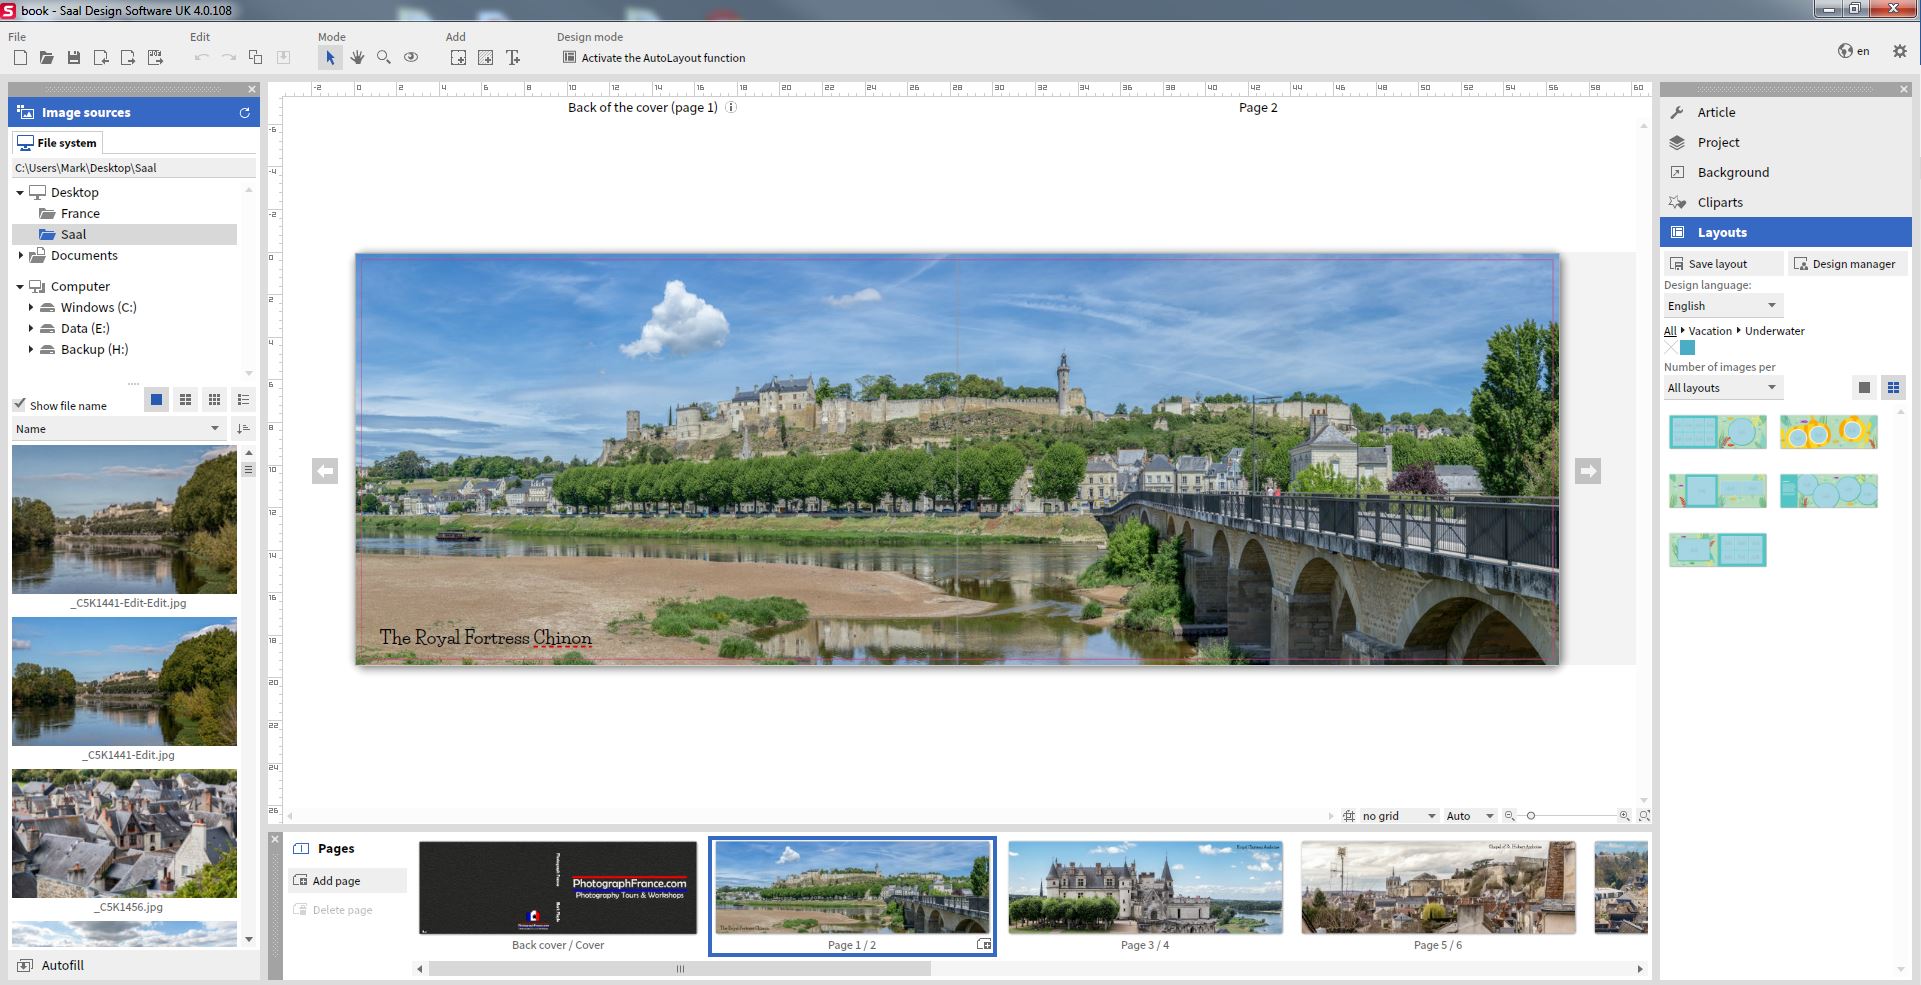
Task: Expand the Data (E:) drive
Action: click(x=31, y=329)
